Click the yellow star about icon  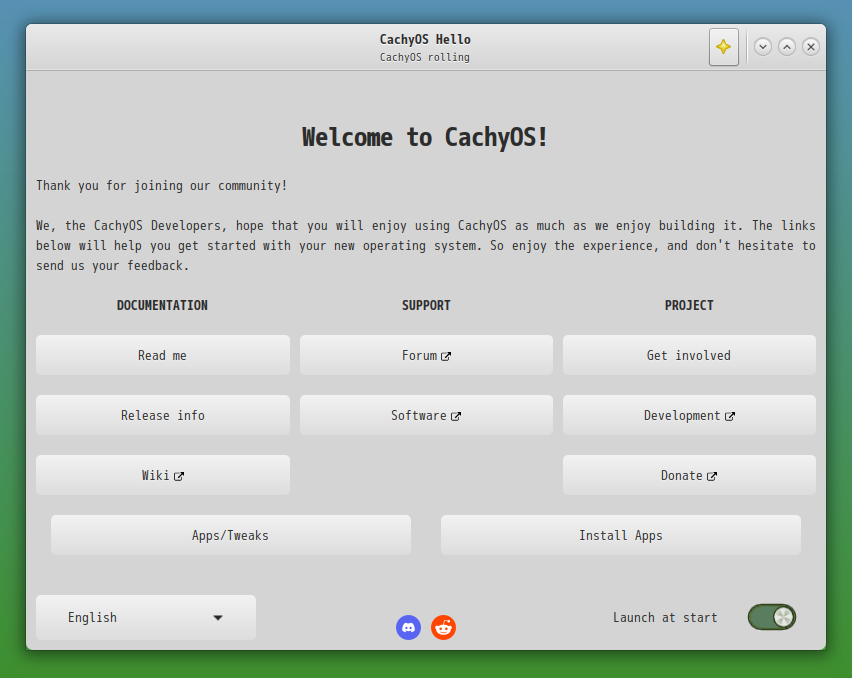pos(723,47)
